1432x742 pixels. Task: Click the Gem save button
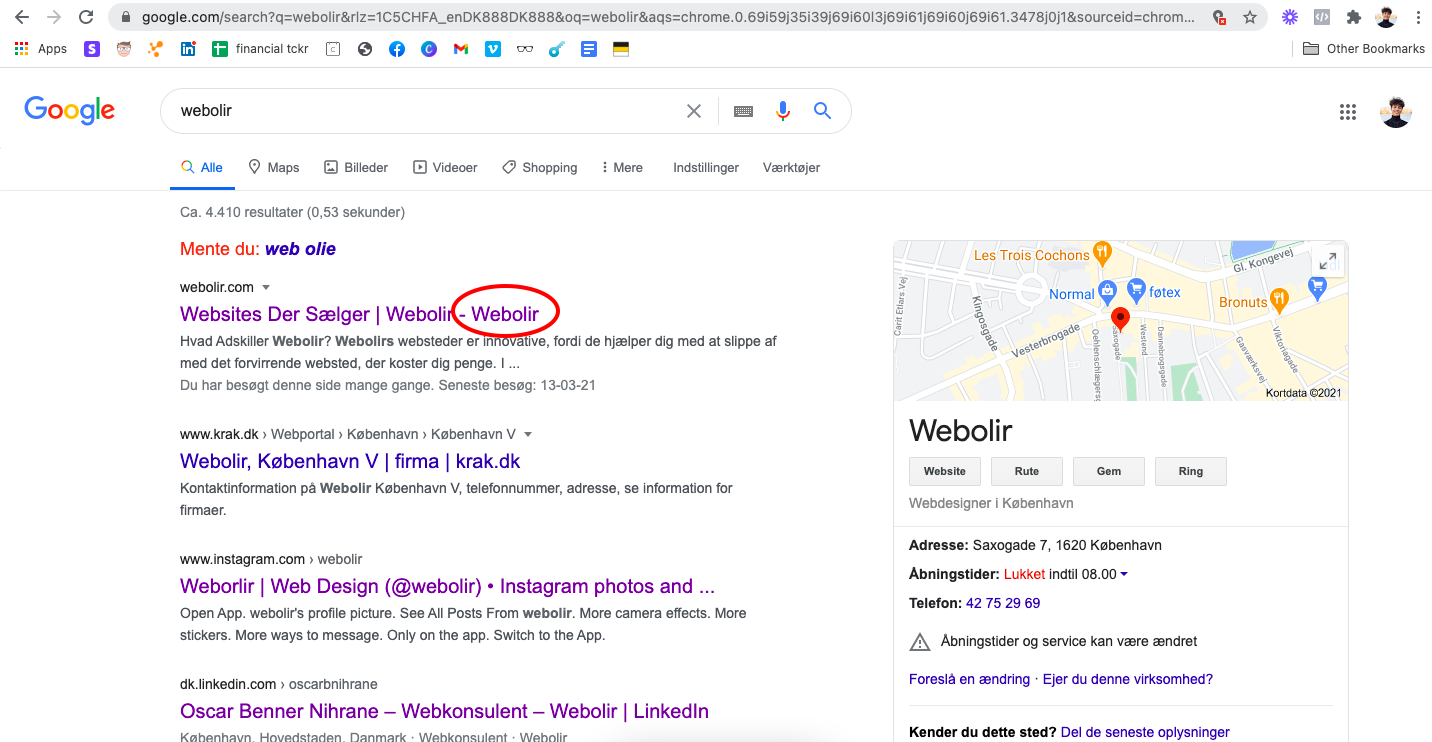point(1109,471)
